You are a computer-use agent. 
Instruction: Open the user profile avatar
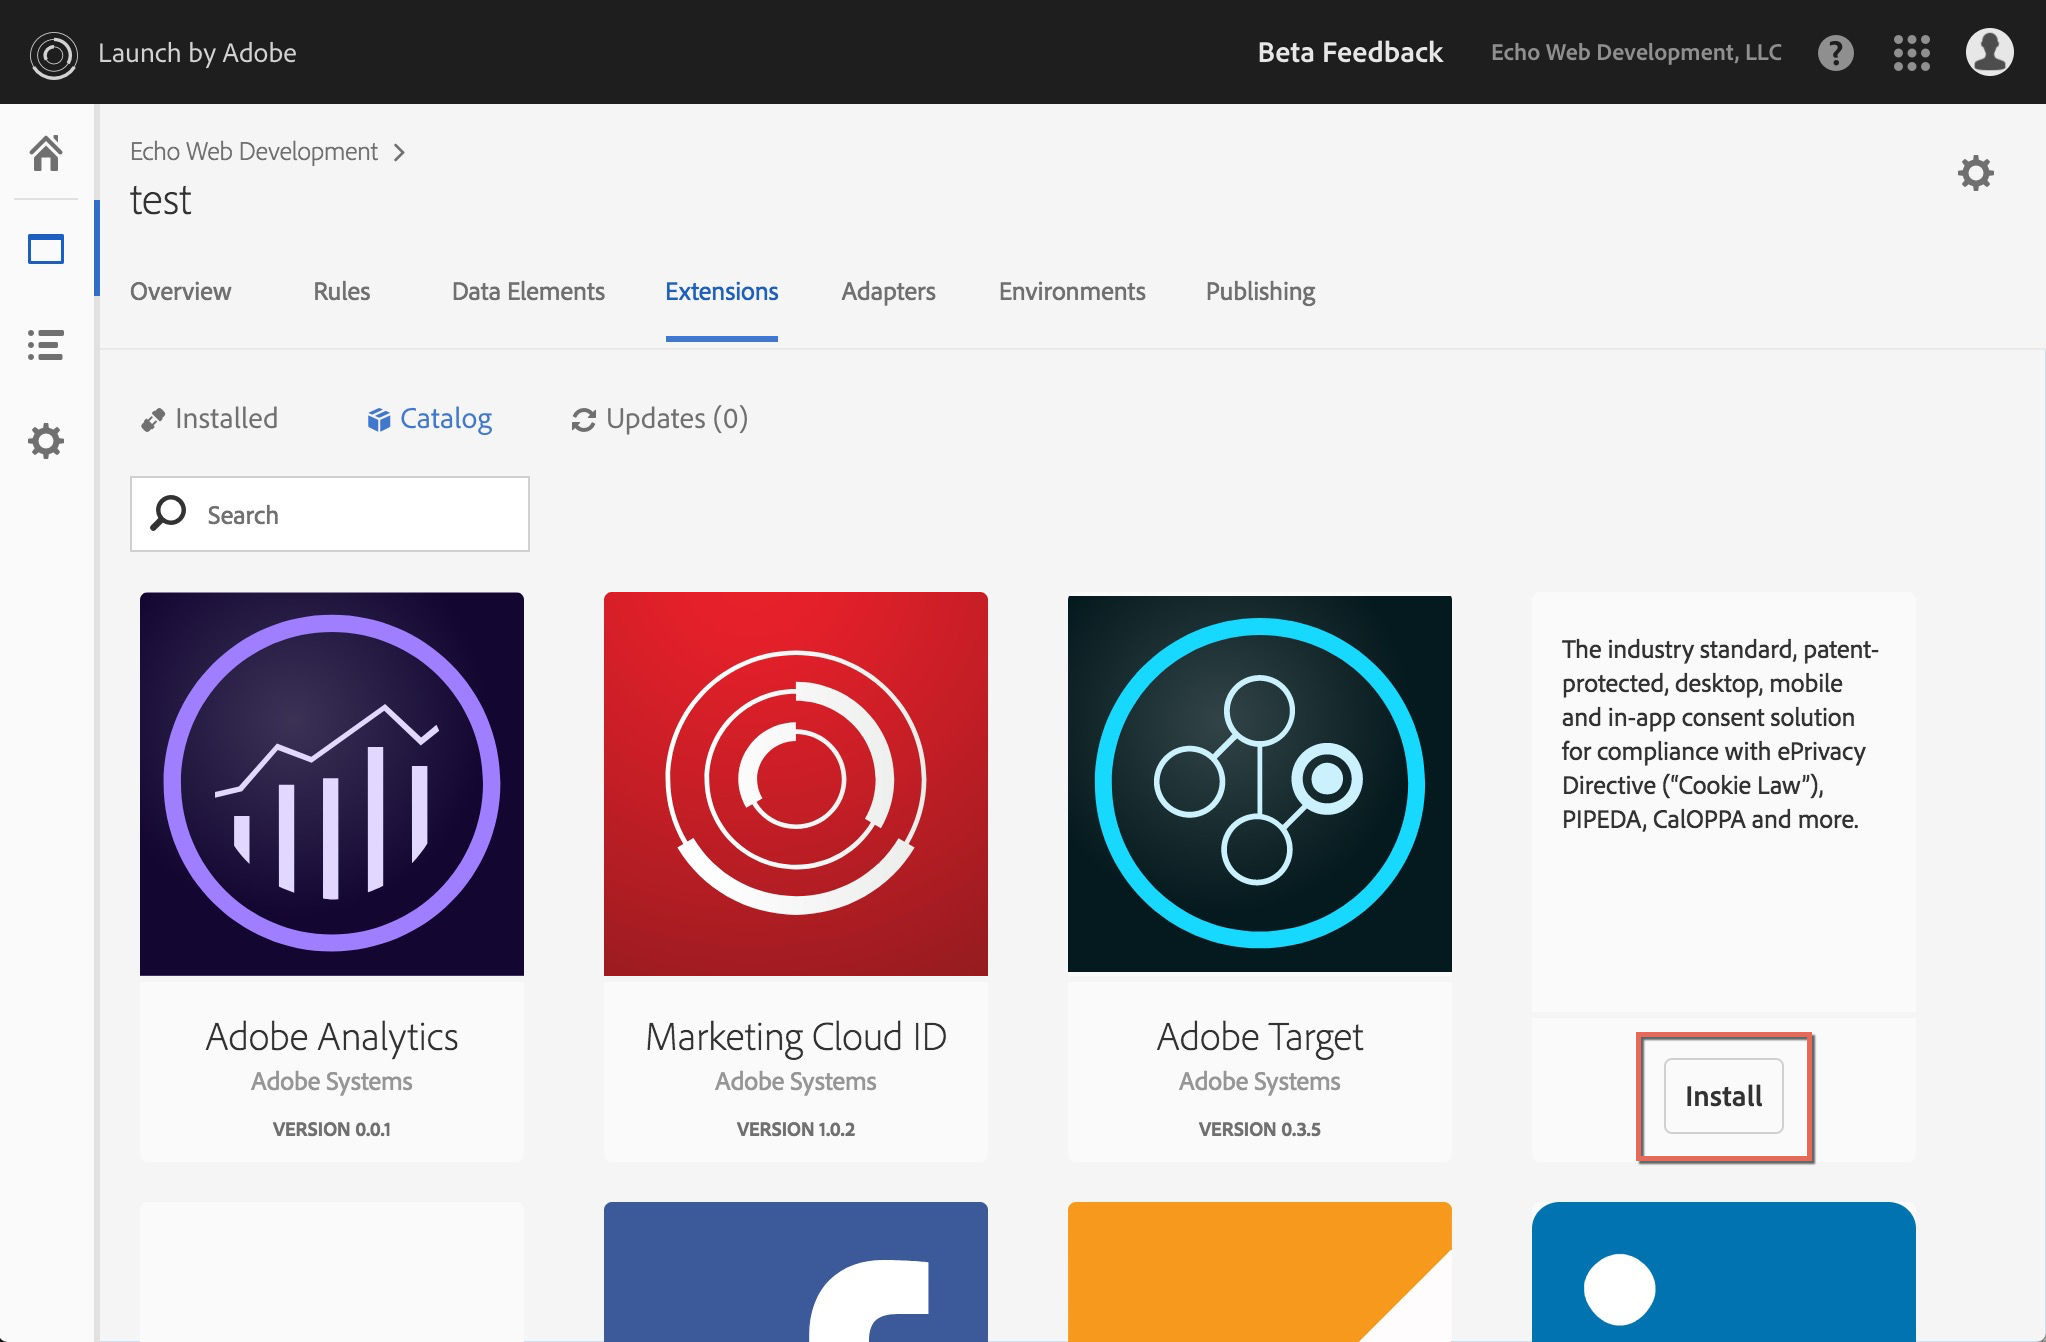click(x=1989, y=52)
